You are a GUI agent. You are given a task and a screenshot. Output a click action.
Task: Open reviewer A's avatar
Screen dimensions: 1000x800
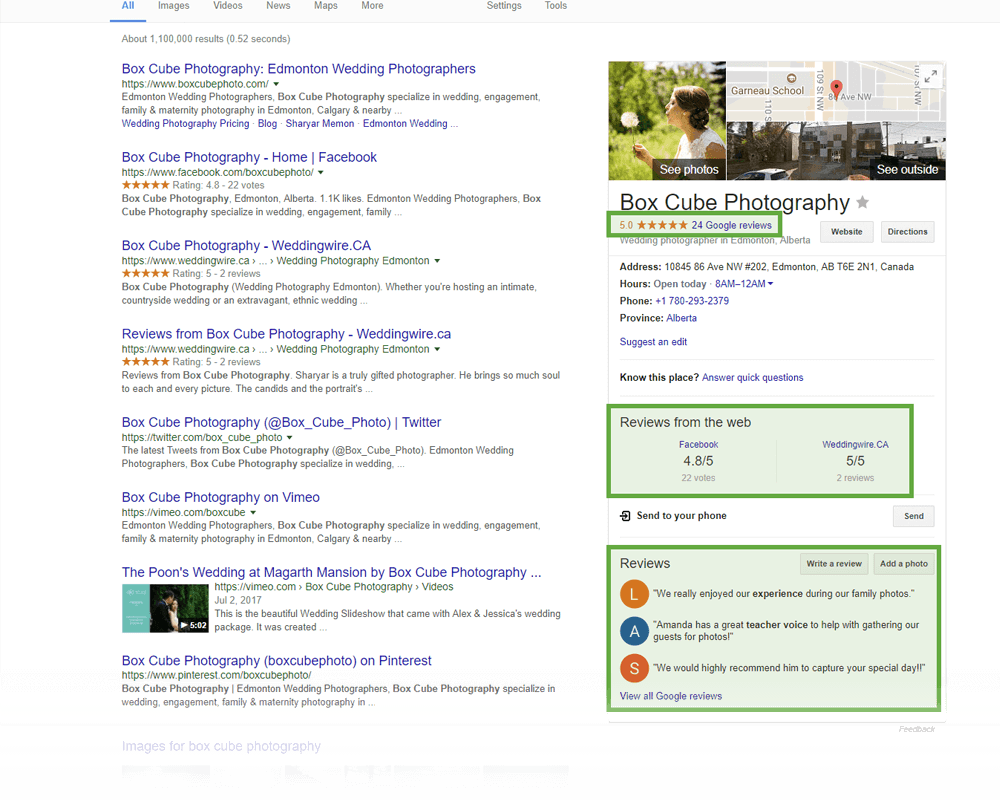634,631
